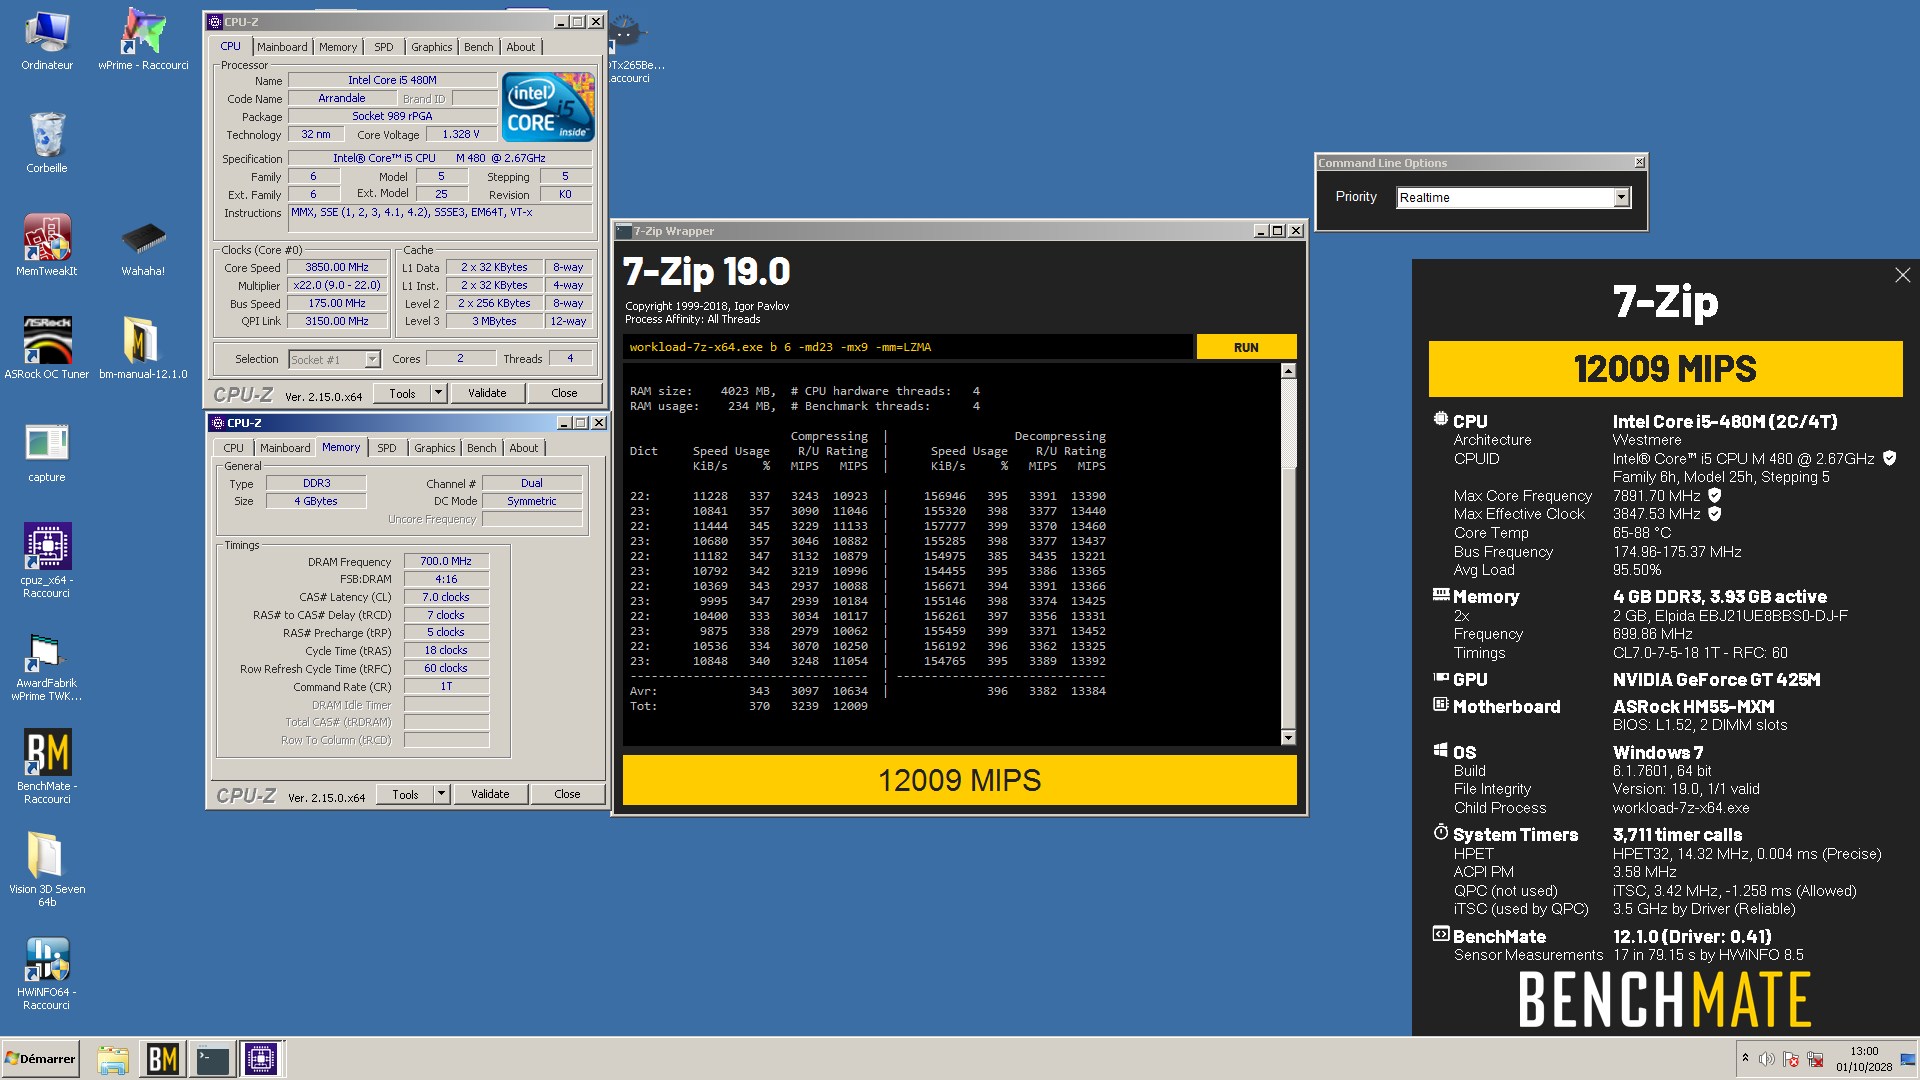Viewport: 1920px width, 1080px height.
Task: Click Close button in lower CPU-Z window
Action: pyautogui.click(x=567, y=794)
